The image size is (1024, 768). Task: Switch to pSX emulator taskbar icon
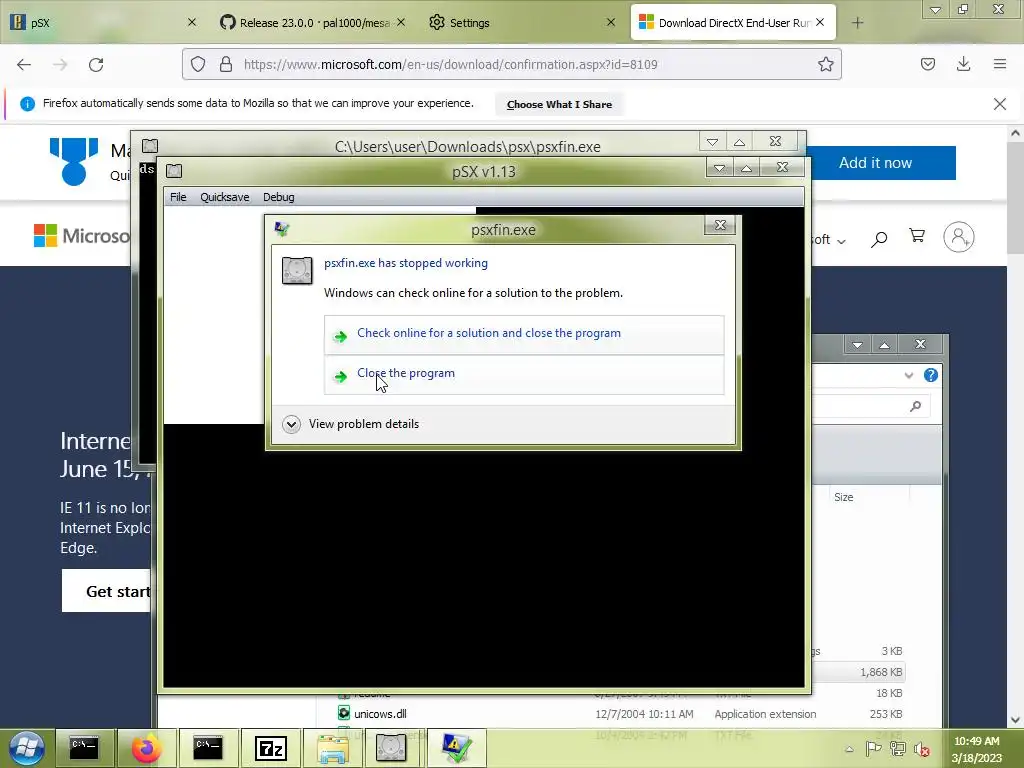[x=391, y=748]
